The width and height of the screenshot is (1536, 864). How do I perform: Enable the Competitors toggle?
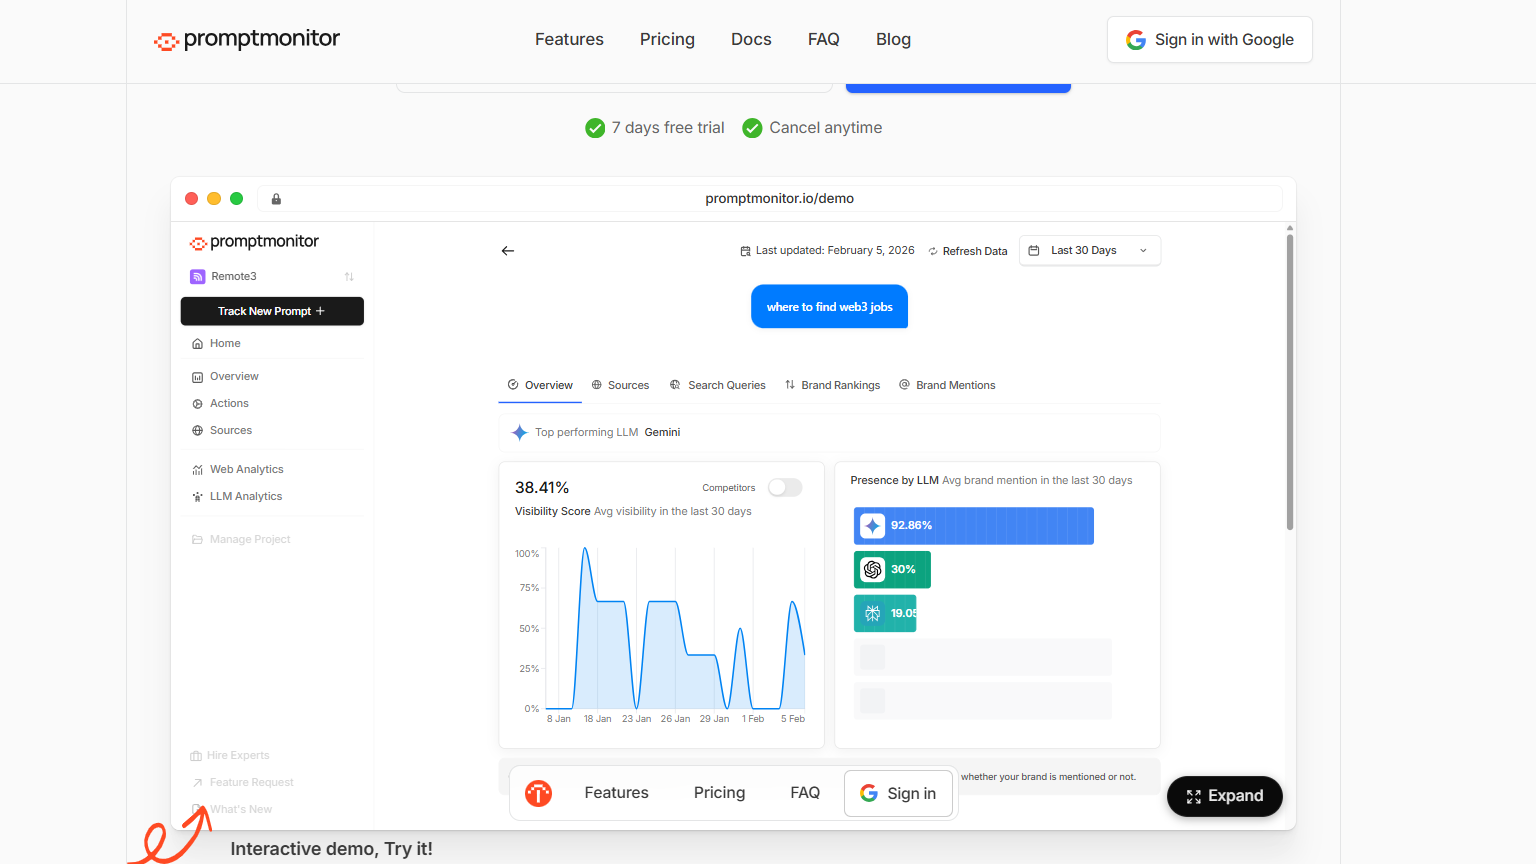784,487
